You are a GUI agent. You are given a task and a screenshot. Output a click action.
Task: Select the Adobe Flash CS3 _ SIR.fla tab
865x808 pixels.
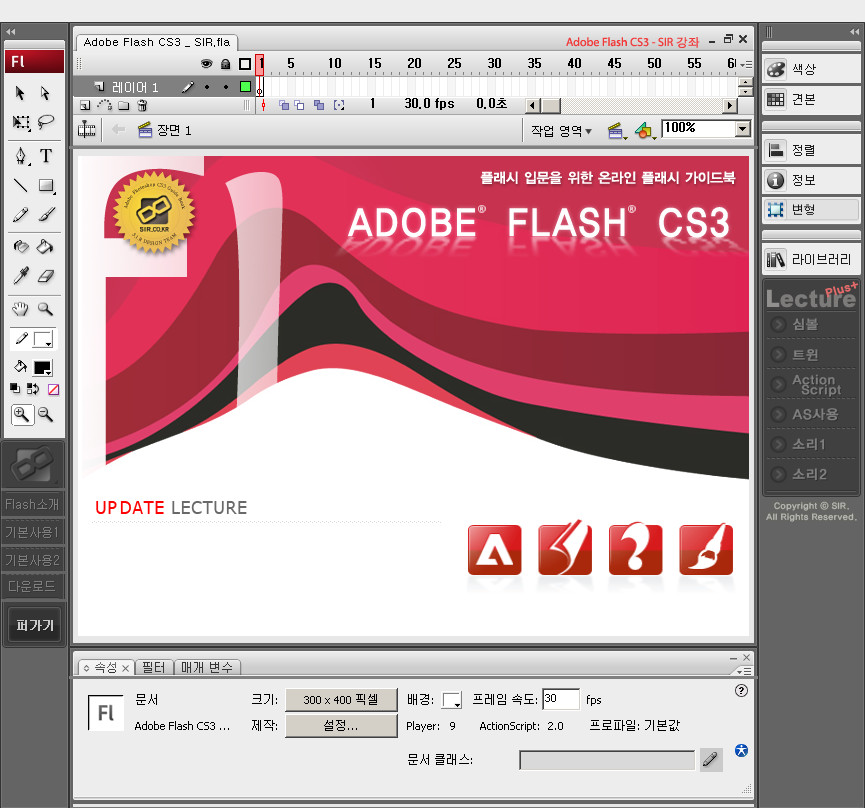coord(157,42)
